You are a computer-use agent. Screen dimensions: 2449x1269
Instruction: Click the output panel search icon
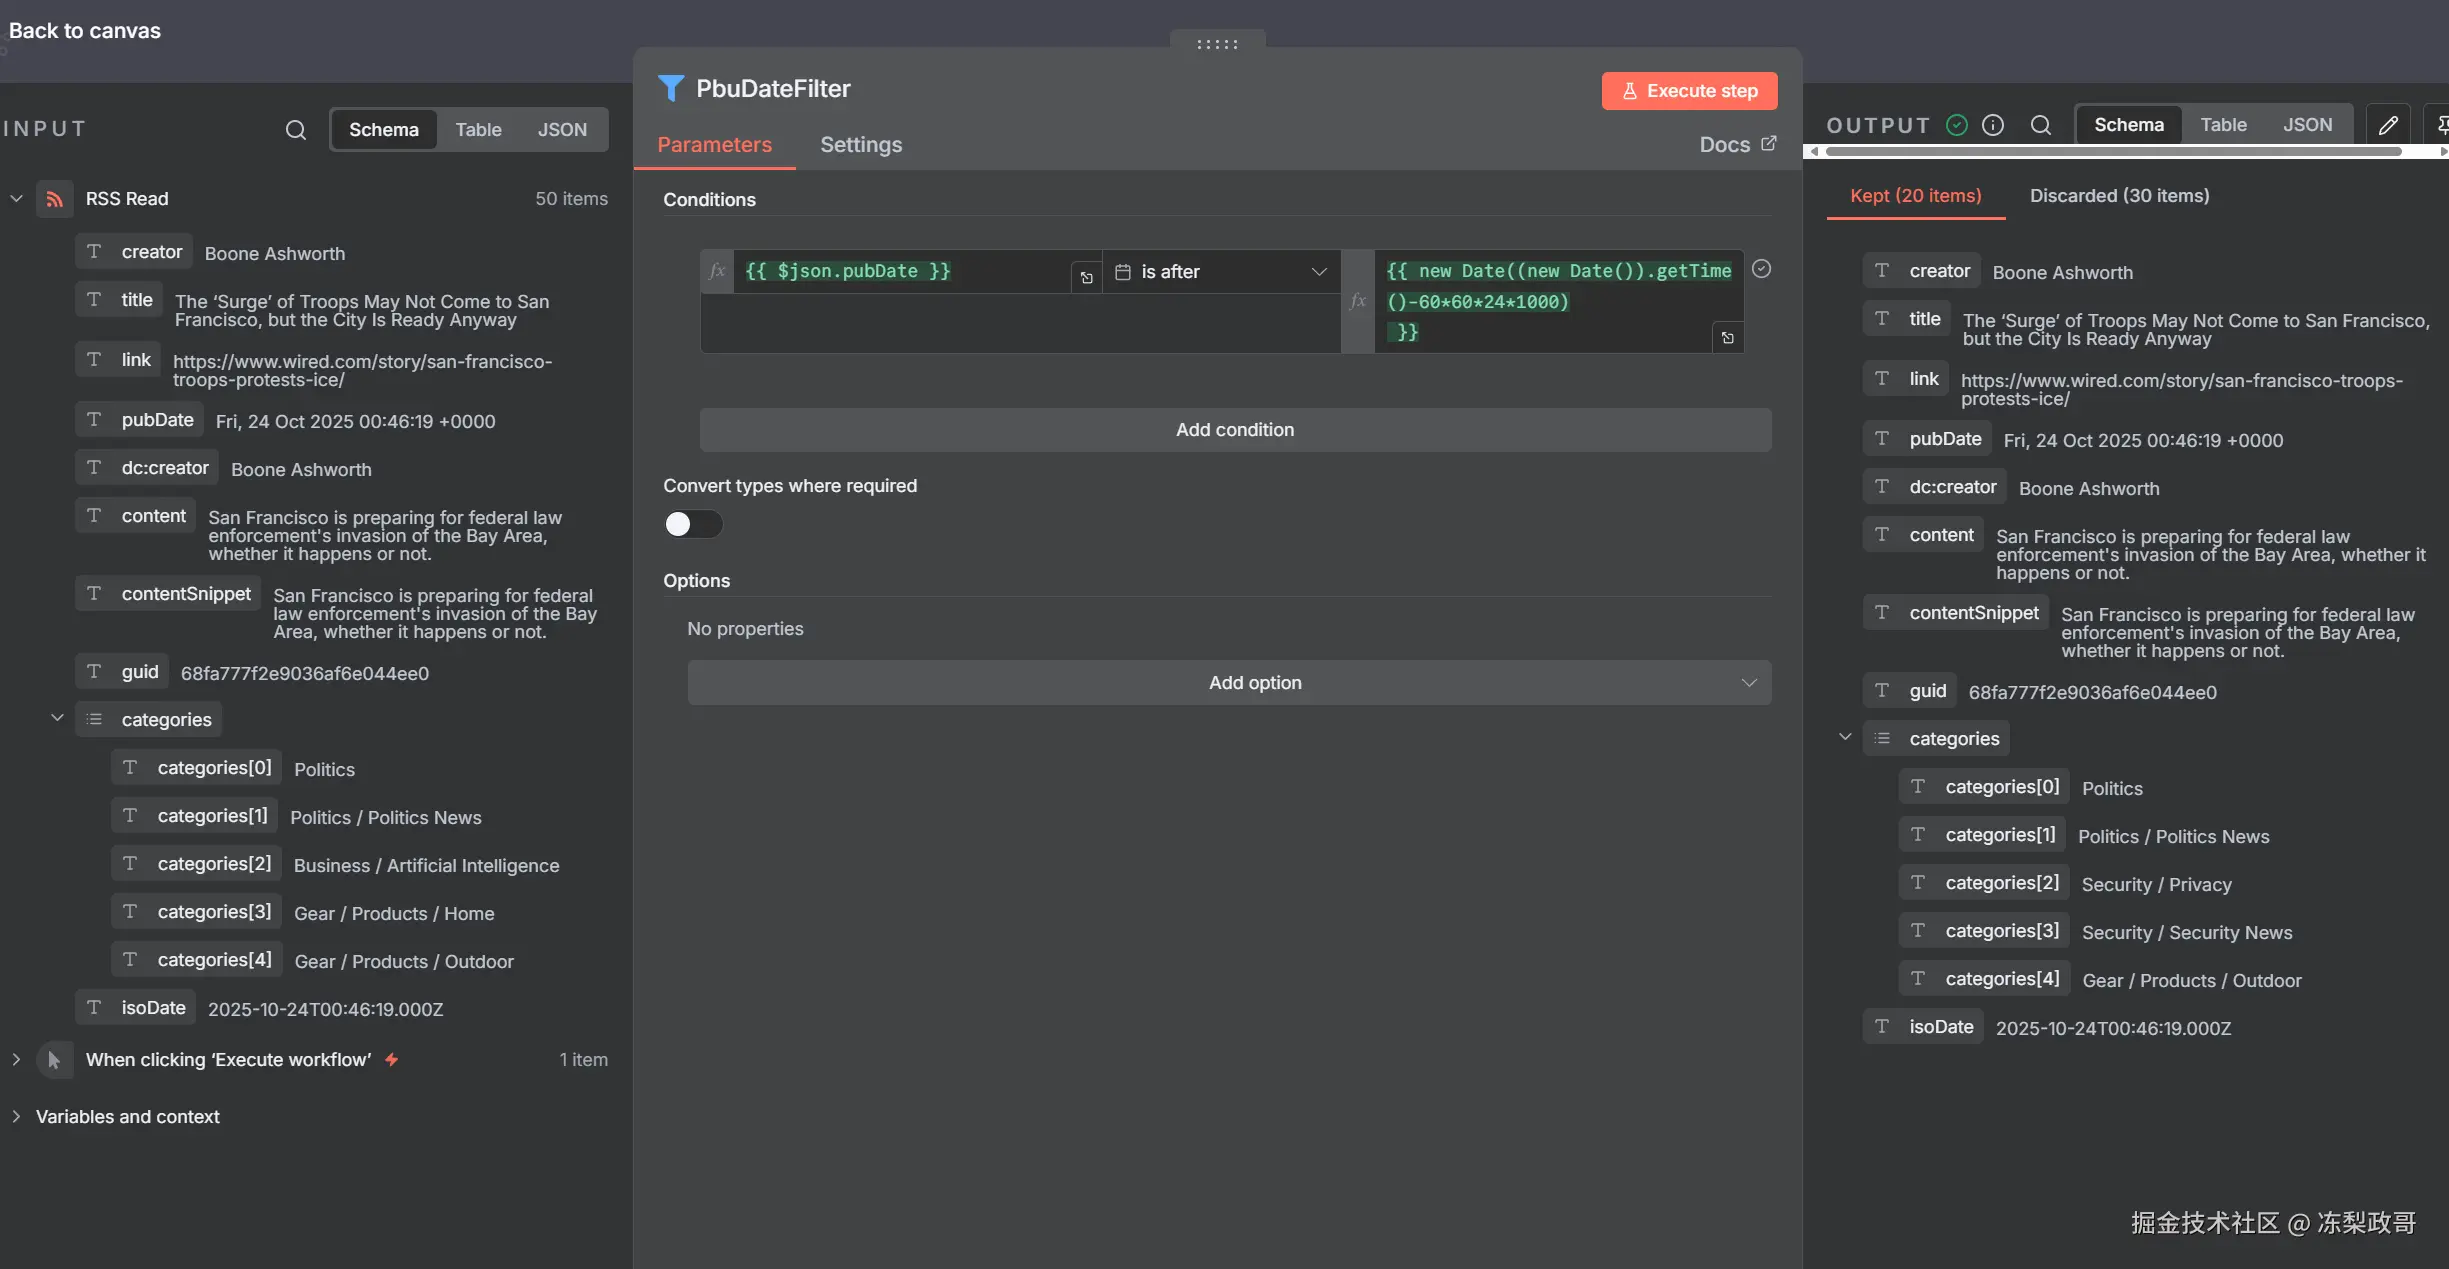[2041, 125]
